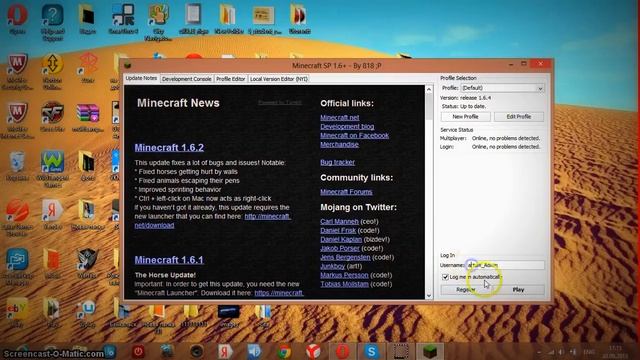Launch the CrossFire desktop shortcut
This screenshot has height=360, width=640.
(x=52, y=113)
